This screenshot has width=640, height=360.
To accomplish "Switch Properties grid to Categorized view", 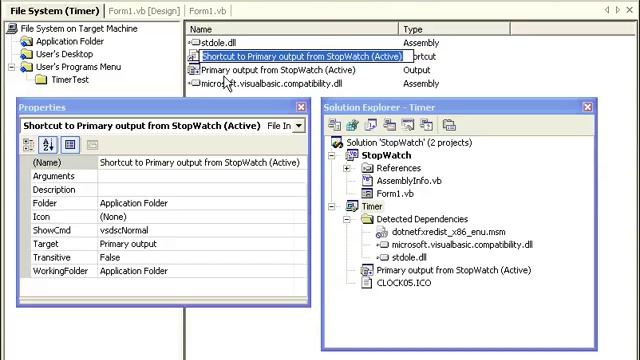I will click(29, 144).
